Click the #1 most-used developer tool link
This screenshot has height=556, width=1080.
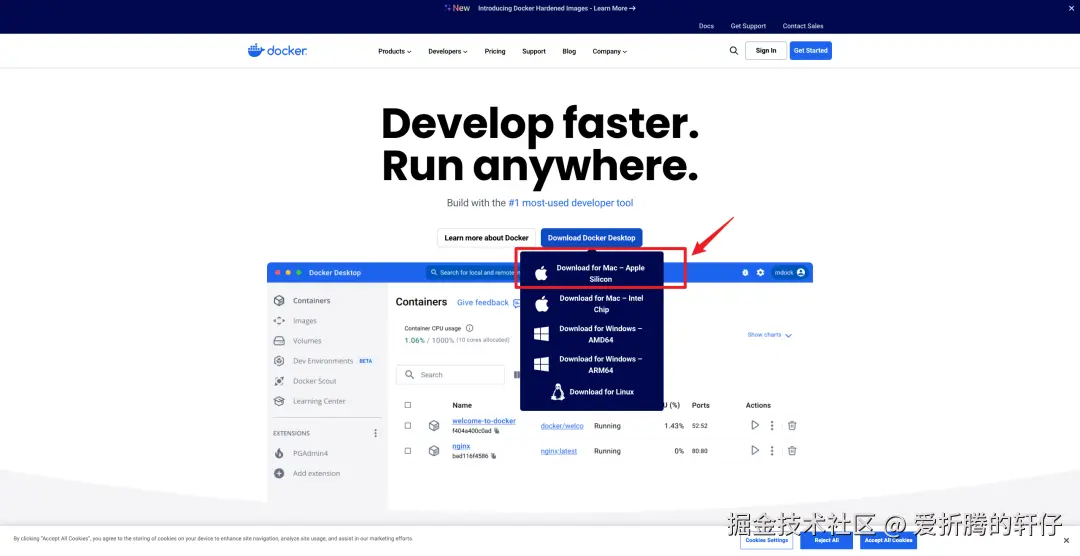571,203
